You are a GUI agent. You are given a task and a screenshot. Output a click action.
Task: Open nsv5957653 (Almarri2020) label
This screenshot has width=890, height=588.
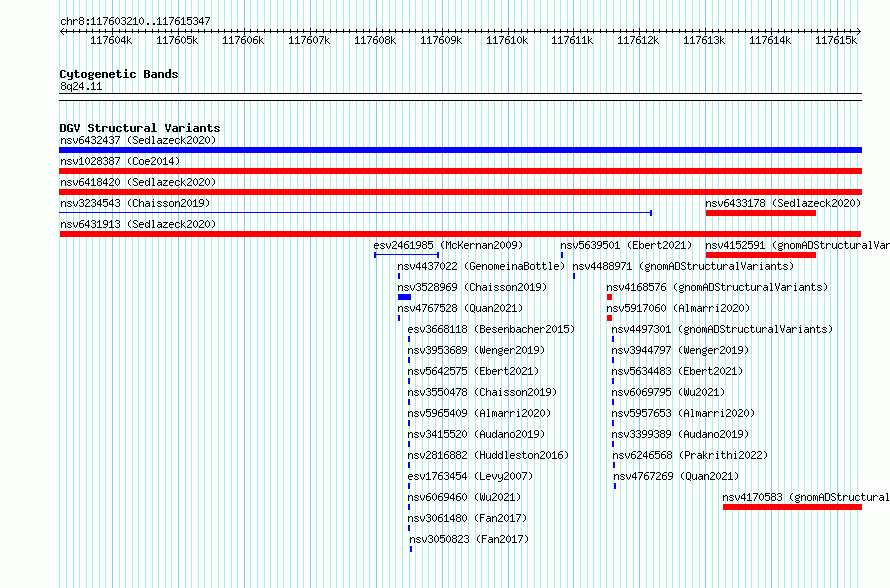(683, 413)
